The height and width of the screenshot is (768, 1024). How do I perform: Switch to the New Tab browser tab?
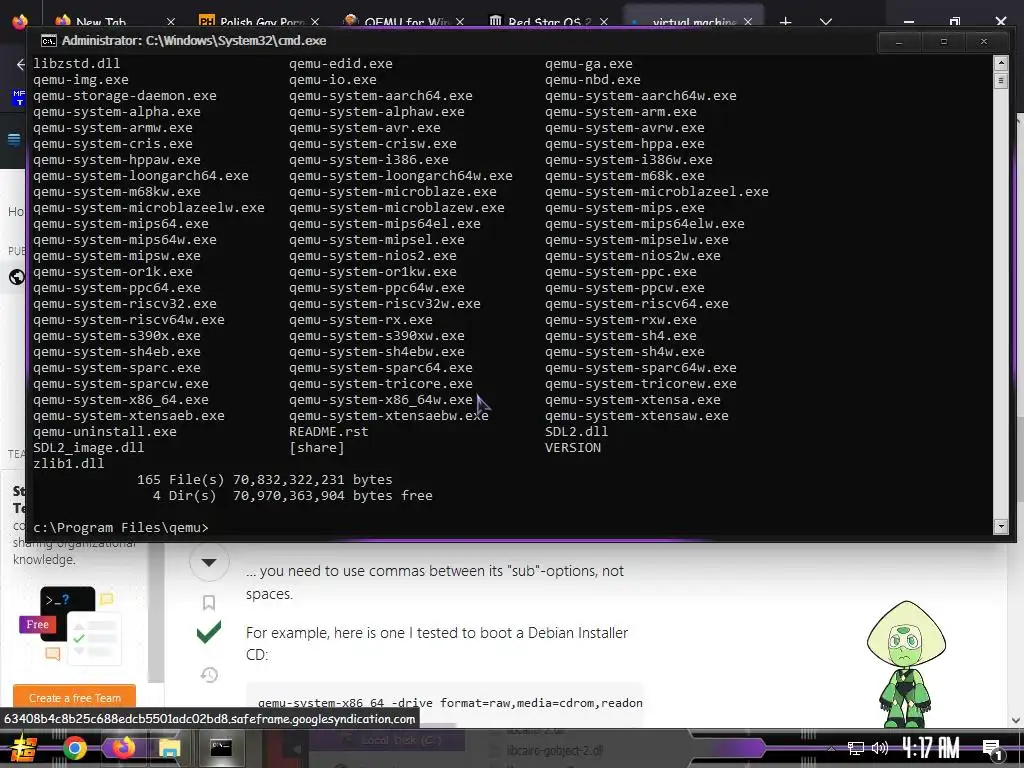[x=101, y=22]
